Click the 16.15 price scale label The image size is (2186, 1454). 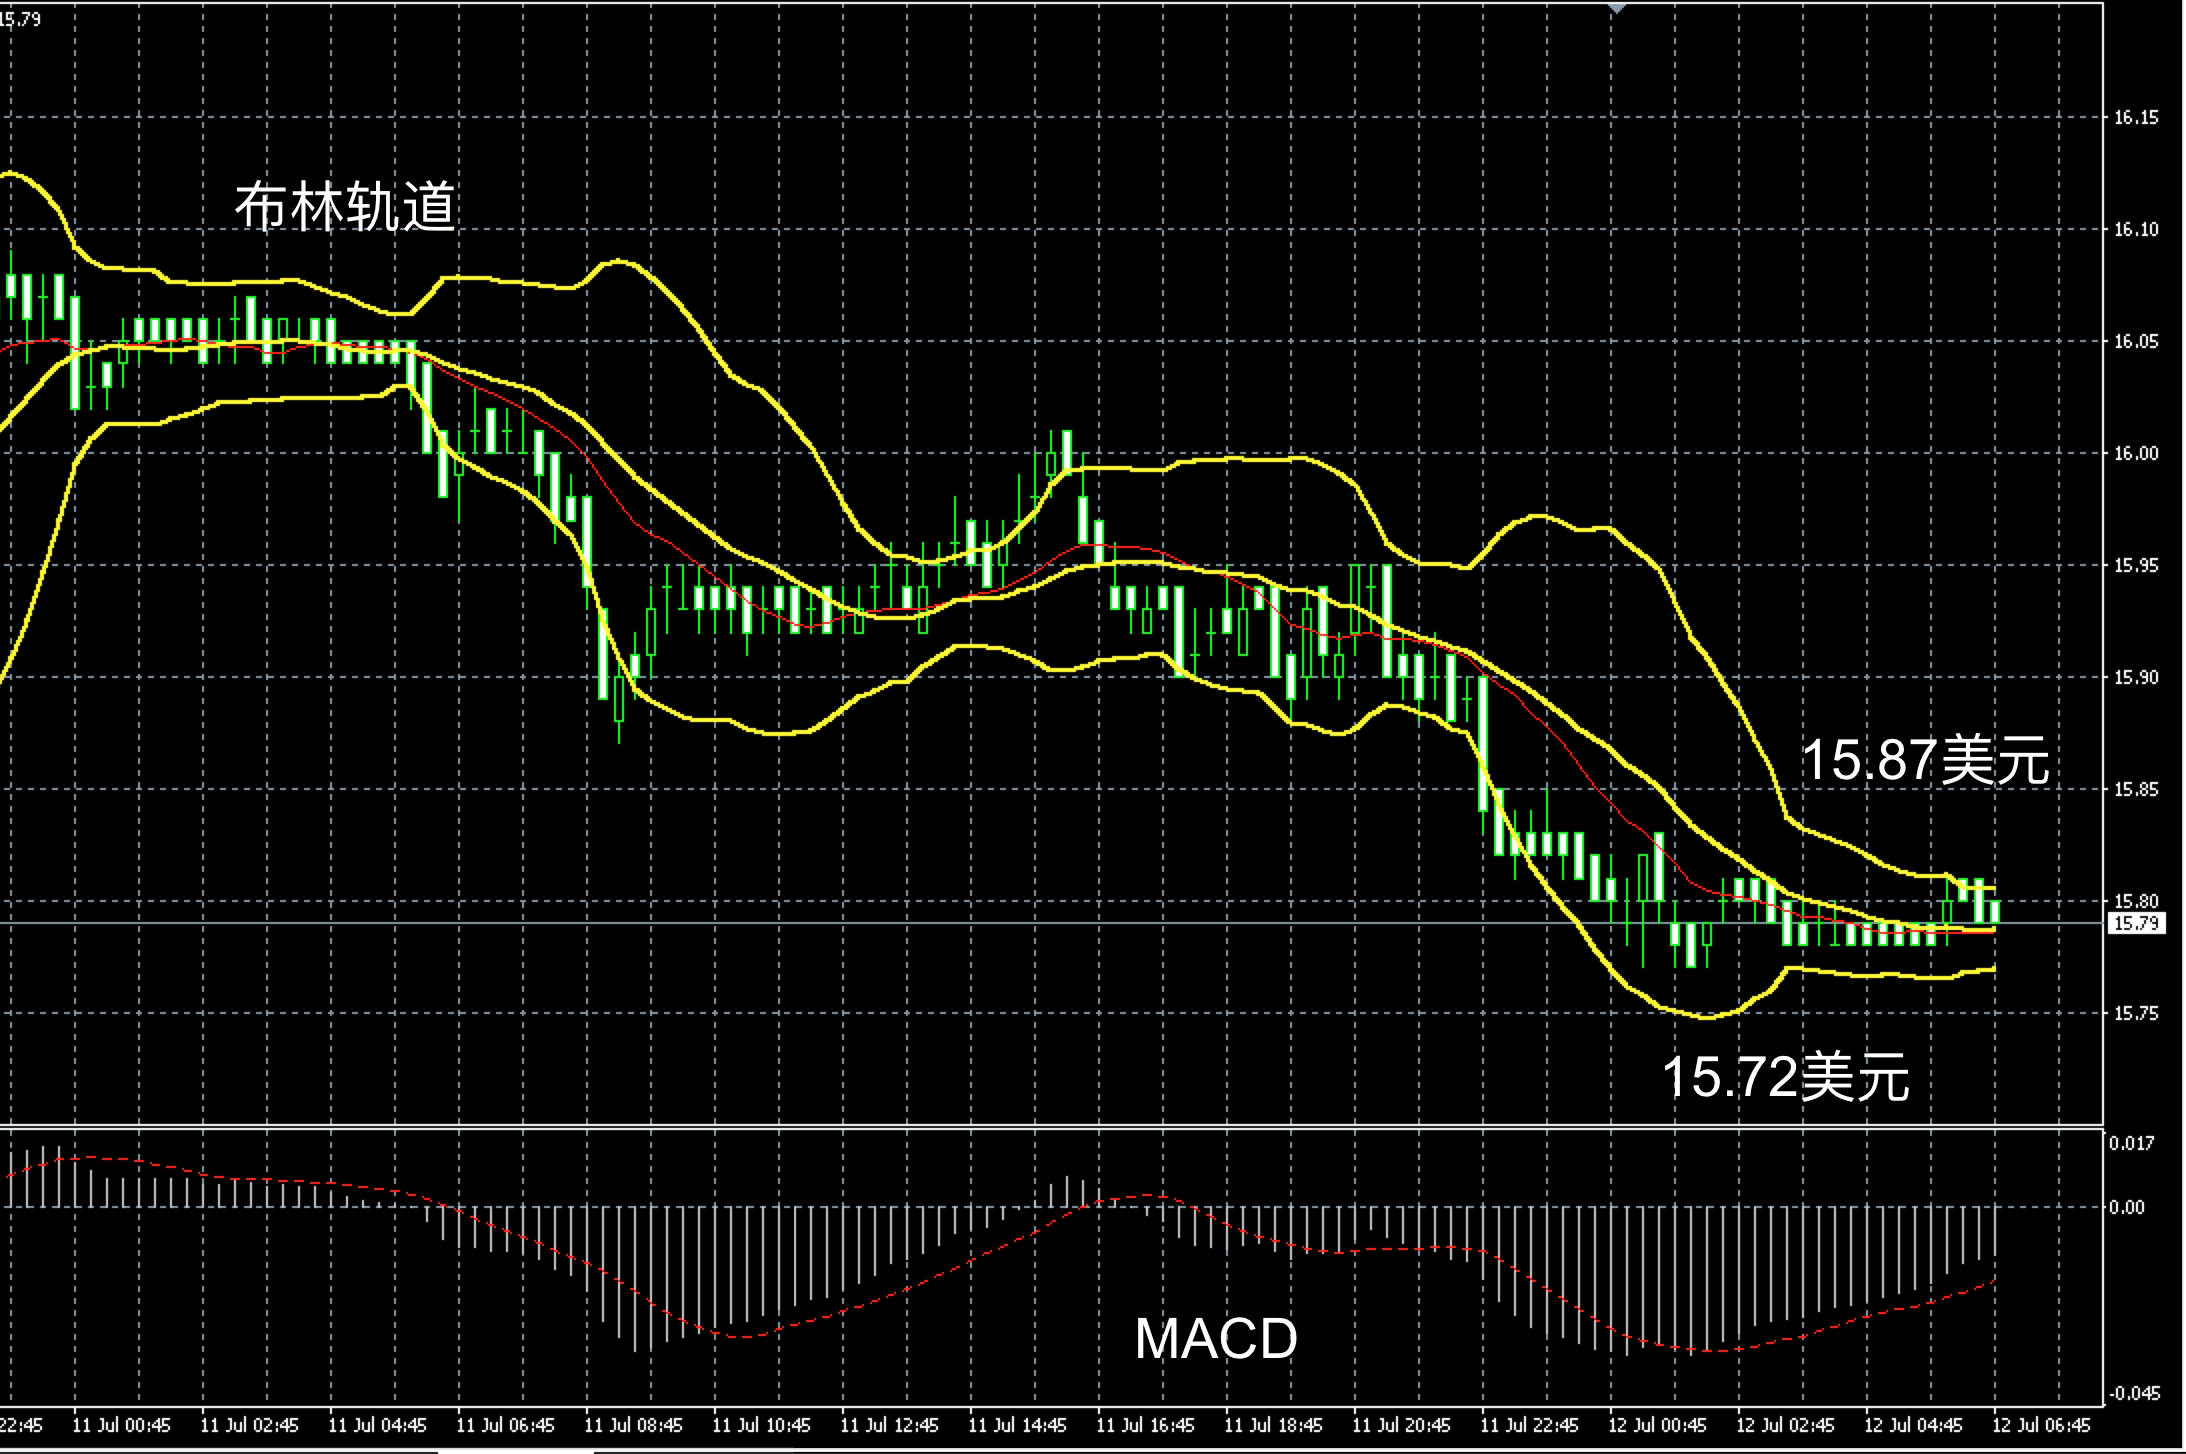[x=2136, y=118]
